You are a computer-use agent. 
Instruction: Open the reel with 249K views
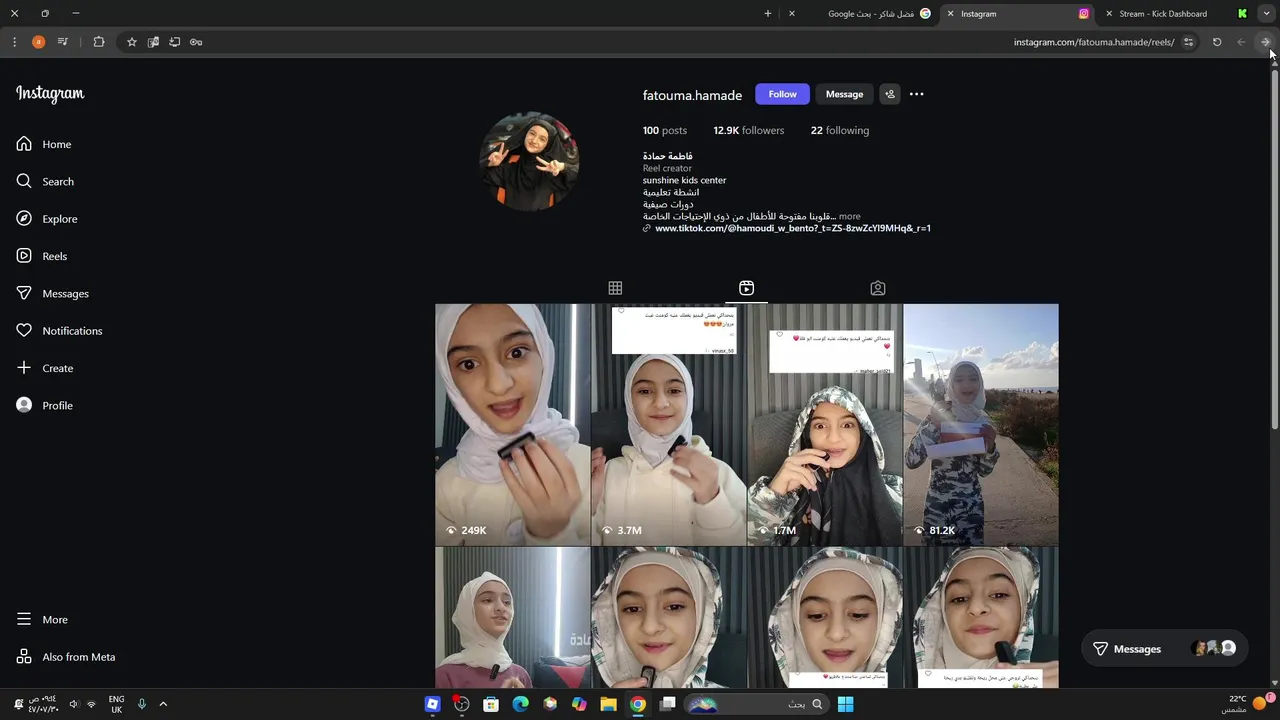(512, 424)
